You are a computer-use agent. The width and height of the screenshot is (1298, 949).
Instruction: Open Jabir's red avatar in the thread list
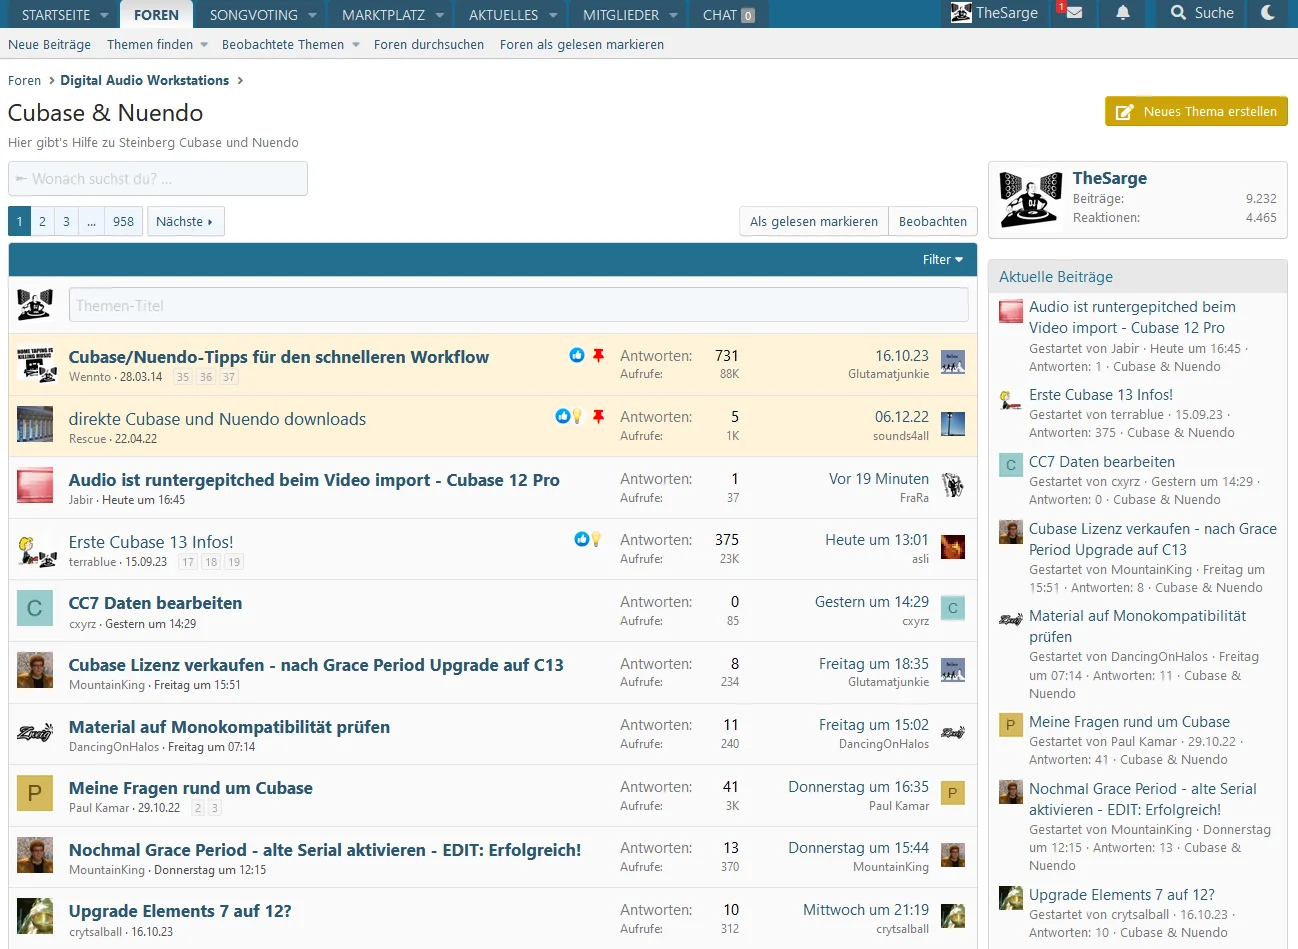point(35,486)
